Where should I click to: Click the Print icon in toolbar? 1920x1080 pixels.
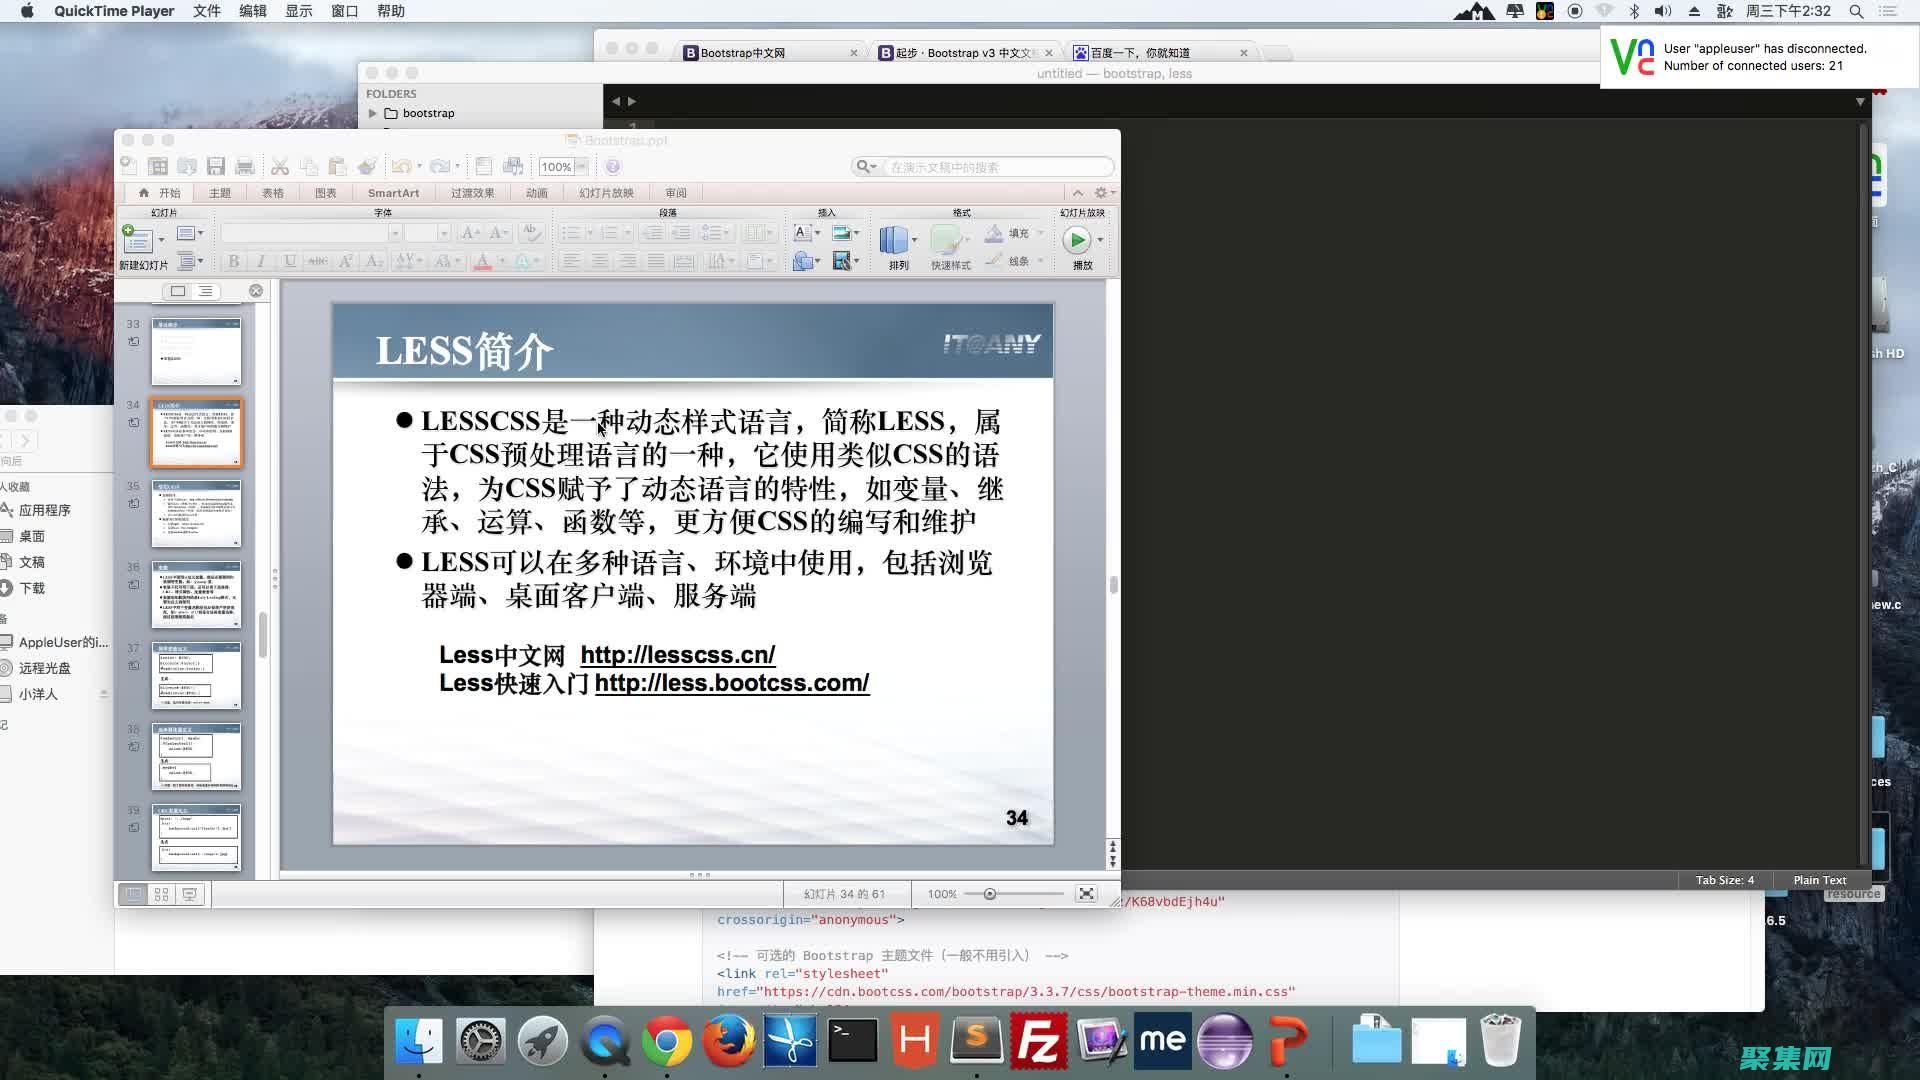pos(244,167)
